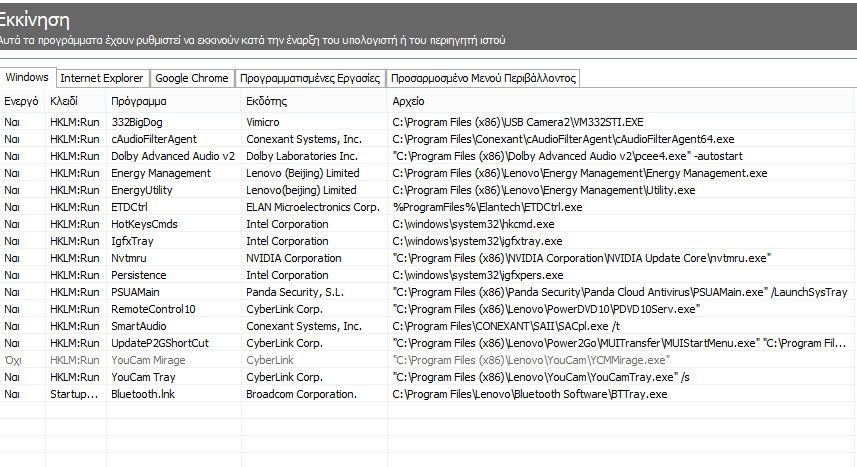This screenshot has width=857, height=467.
Task: Open the Internet Explorer tab
Action: coord(102,78)
